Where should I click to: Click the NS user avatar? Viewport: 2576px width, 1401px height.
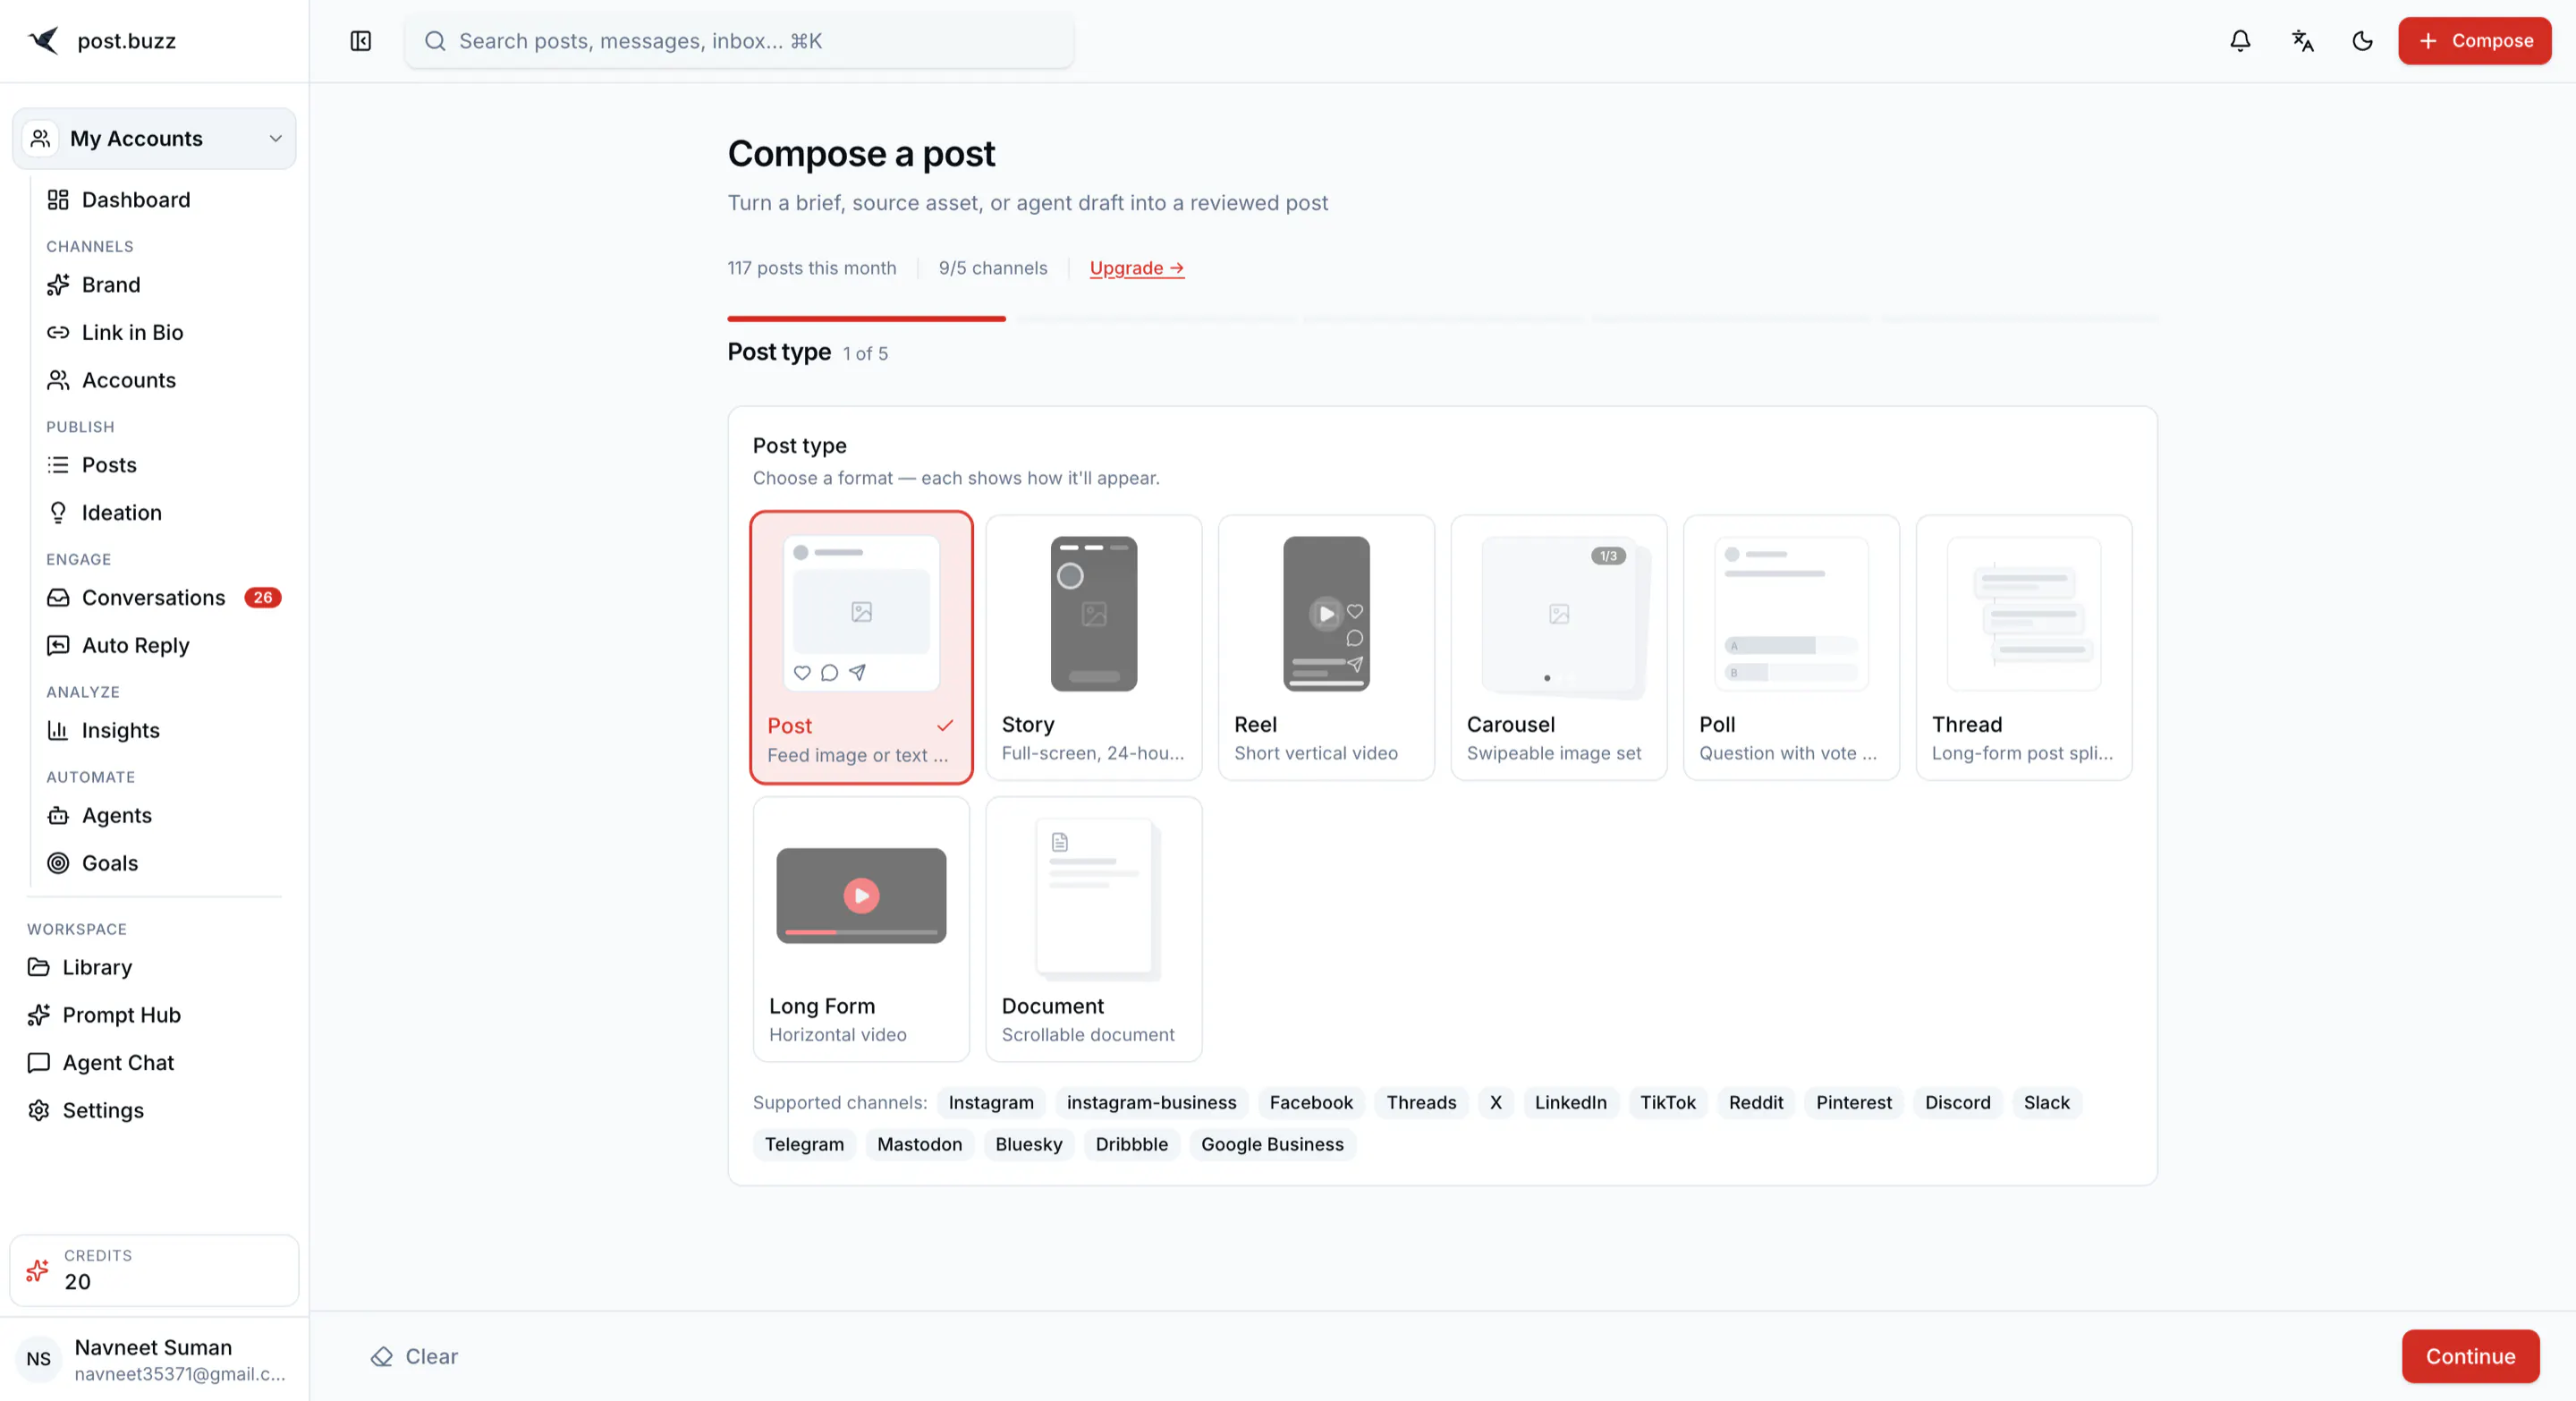pyautogui.click(x=39, y=1359)
